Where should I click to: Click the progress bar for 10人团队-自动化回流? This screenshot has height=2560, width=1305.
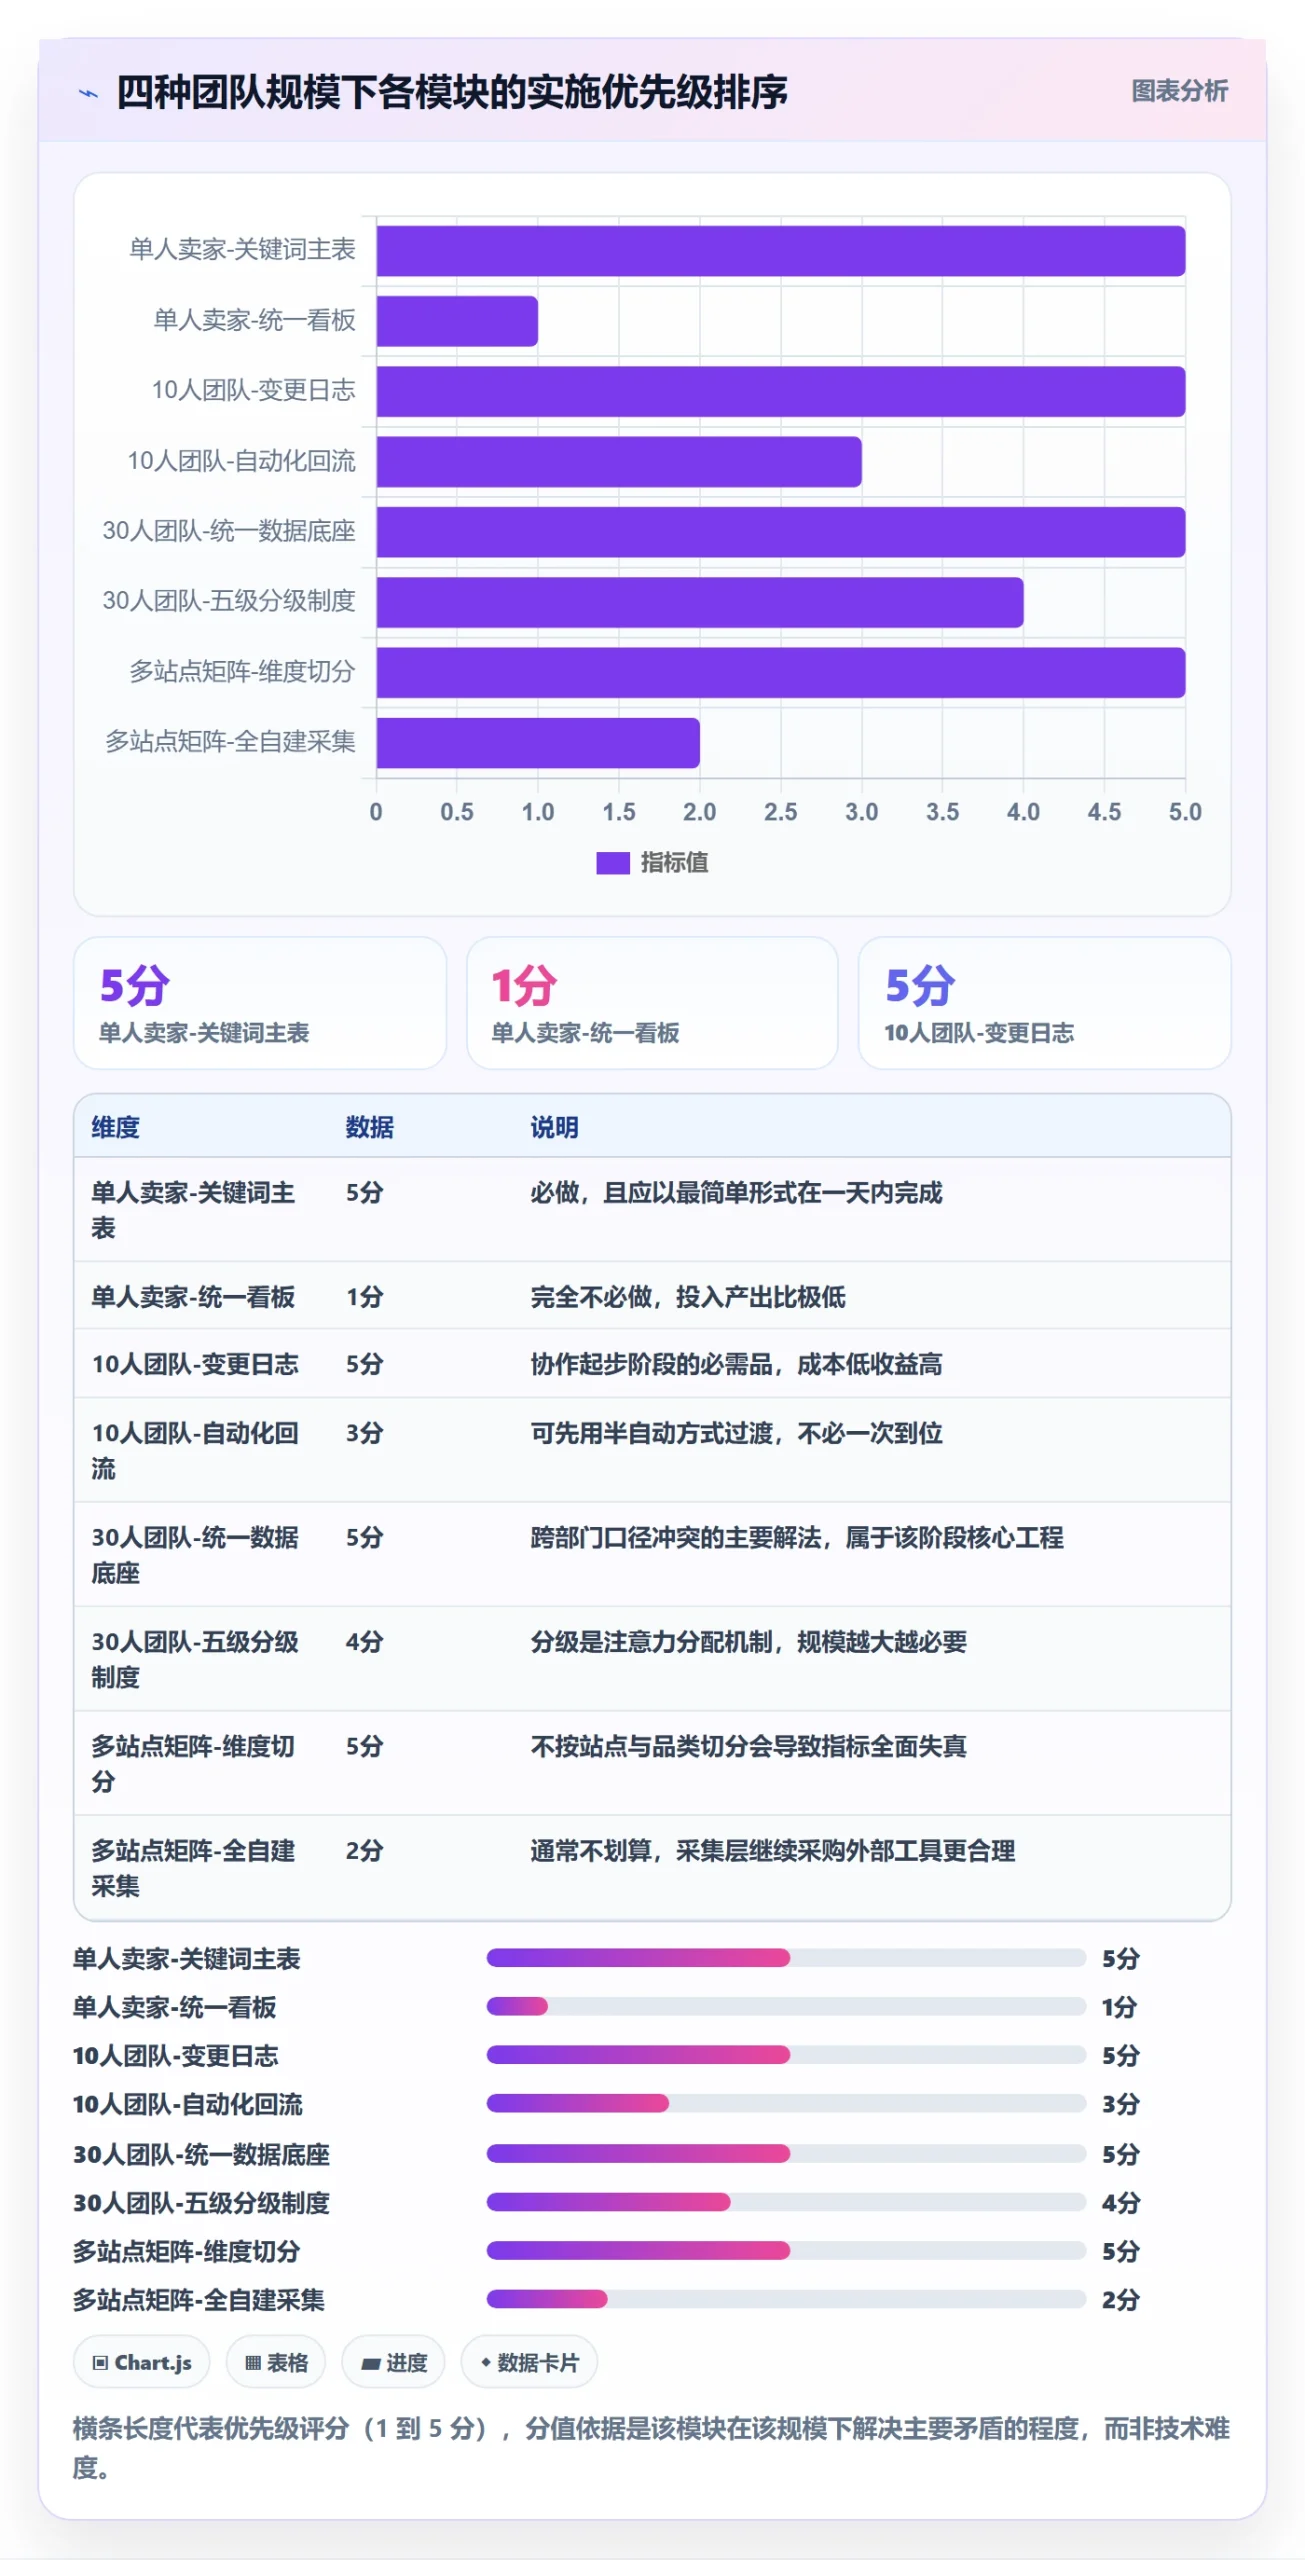[786, 2103]
